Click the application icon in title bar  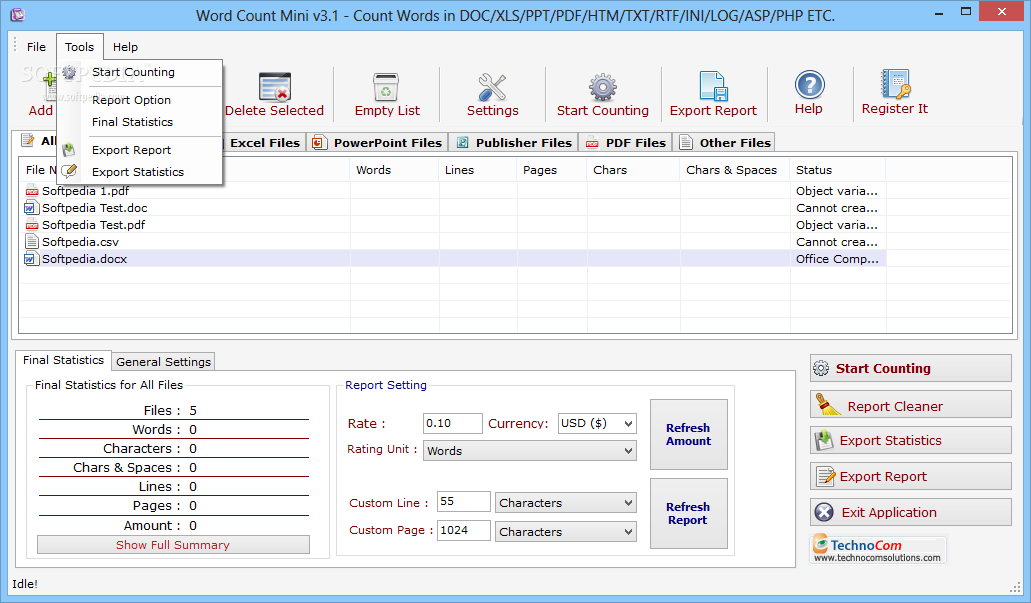pos(18,14)
